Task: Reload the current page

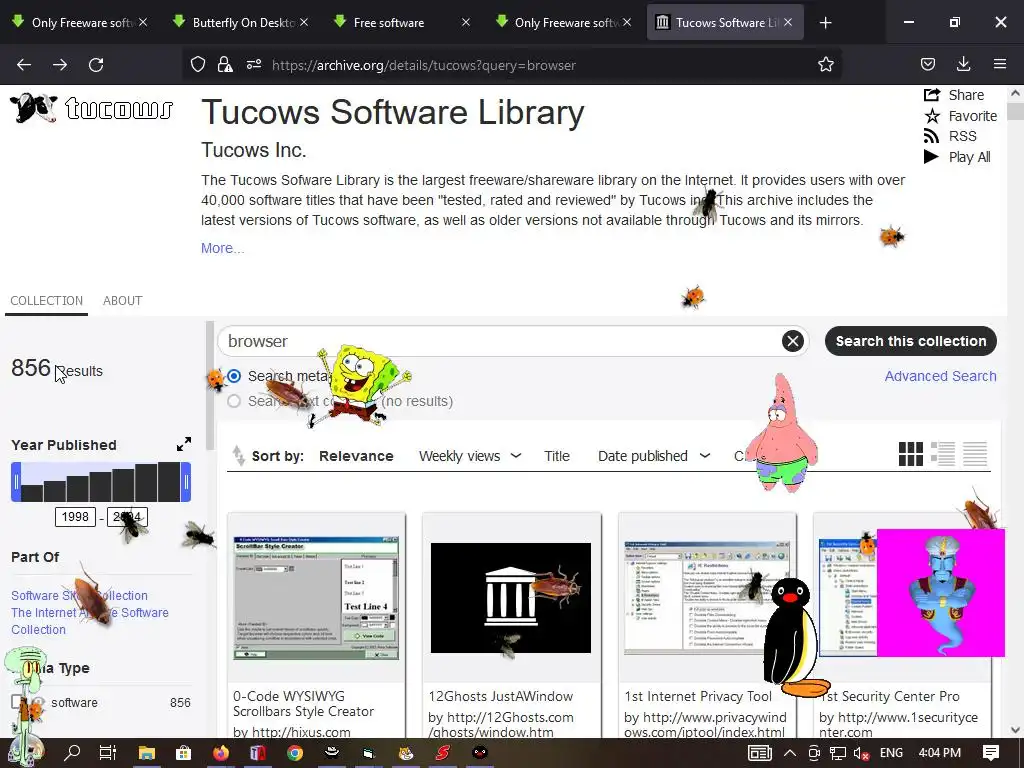Action: pyautogui.click(x=96, y=65)
